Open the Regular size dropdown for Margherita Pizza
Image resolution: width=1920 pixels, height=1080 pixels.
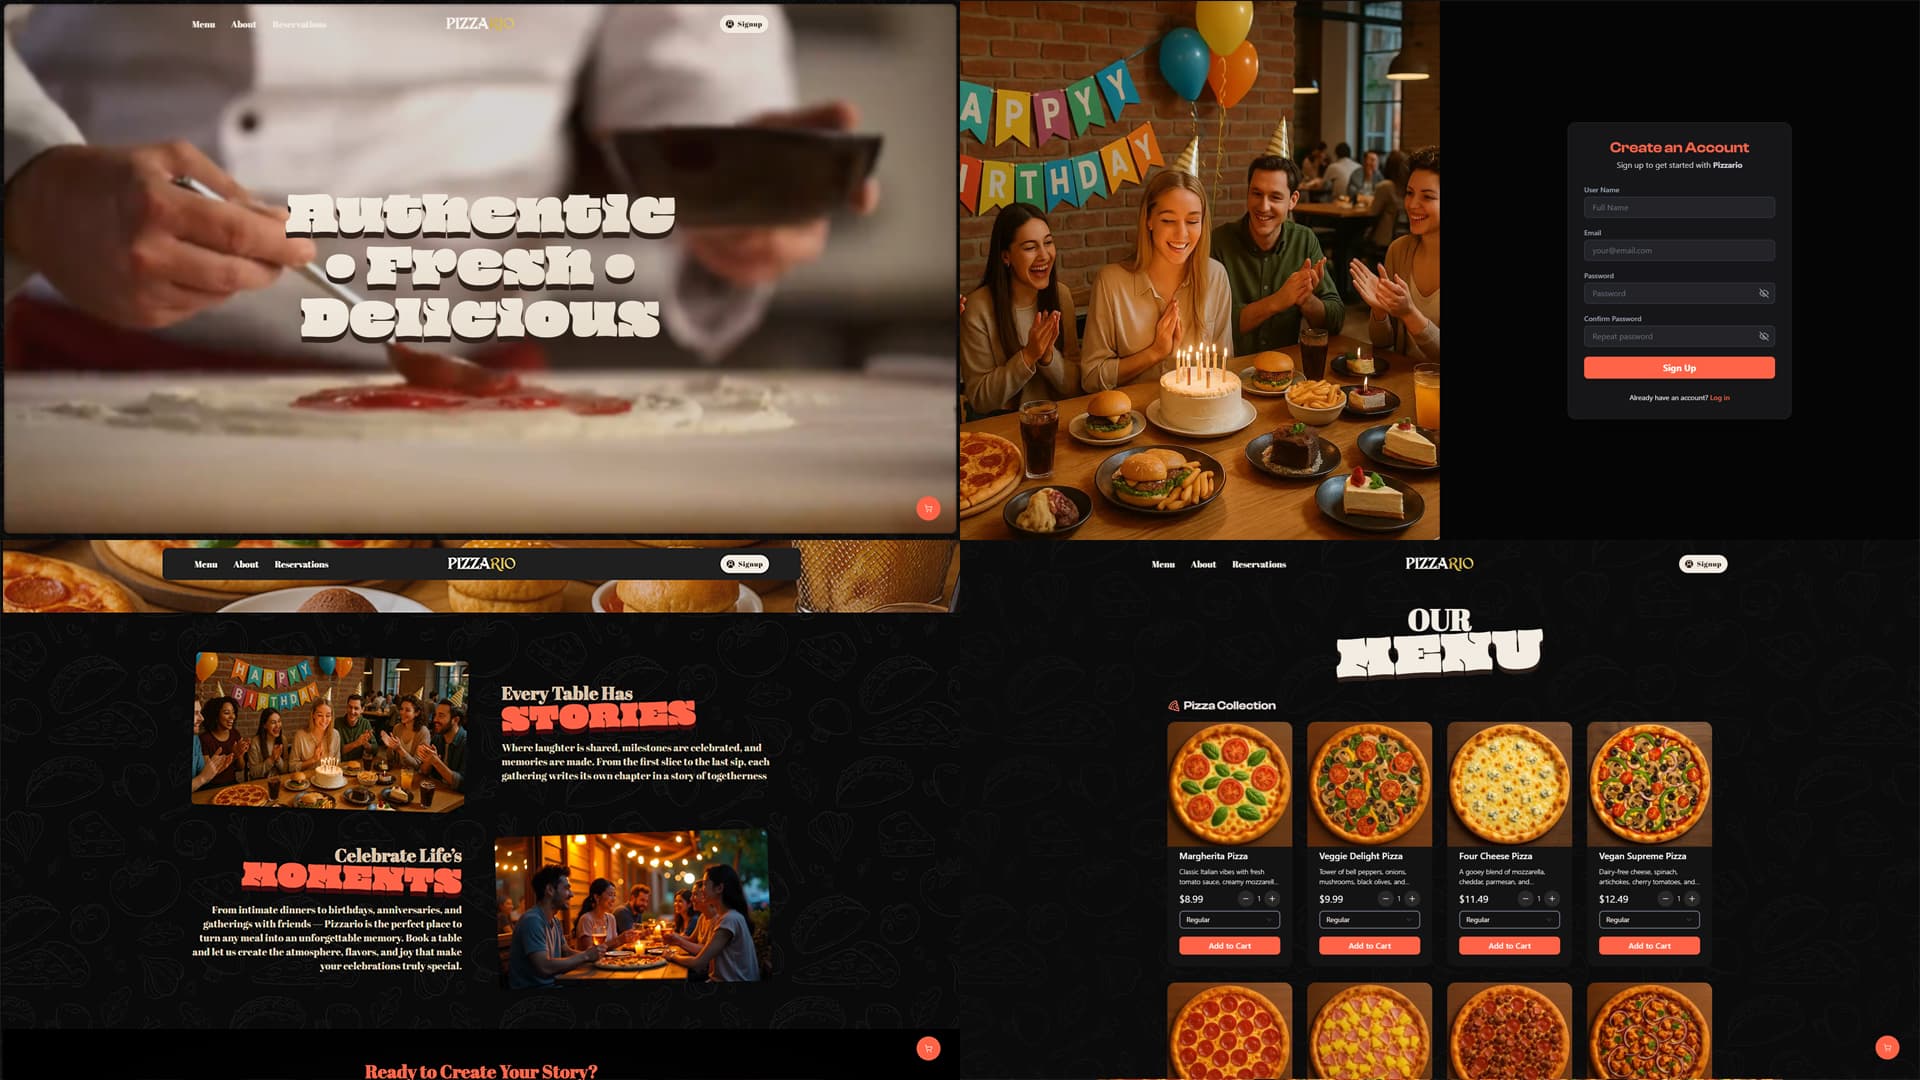click(1229, 920)
